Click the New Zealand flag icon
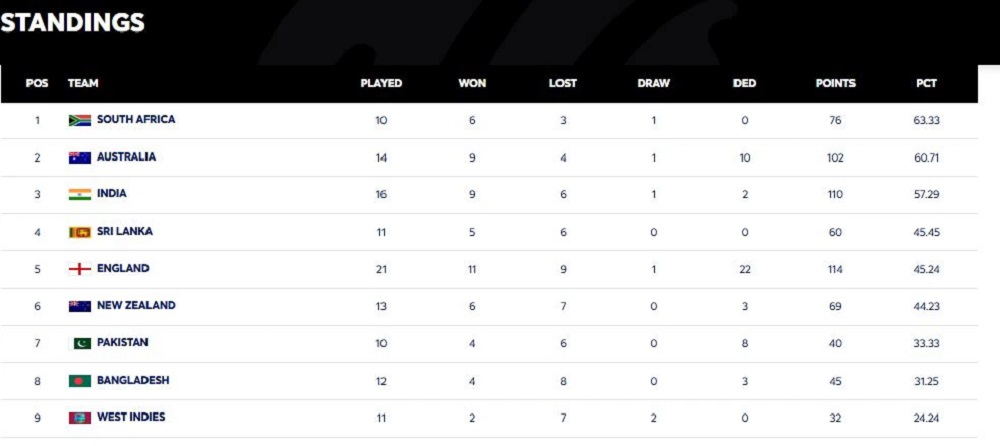Viewport: 1000px width, 446px height. pyautogui.click(x=79, y=306)
